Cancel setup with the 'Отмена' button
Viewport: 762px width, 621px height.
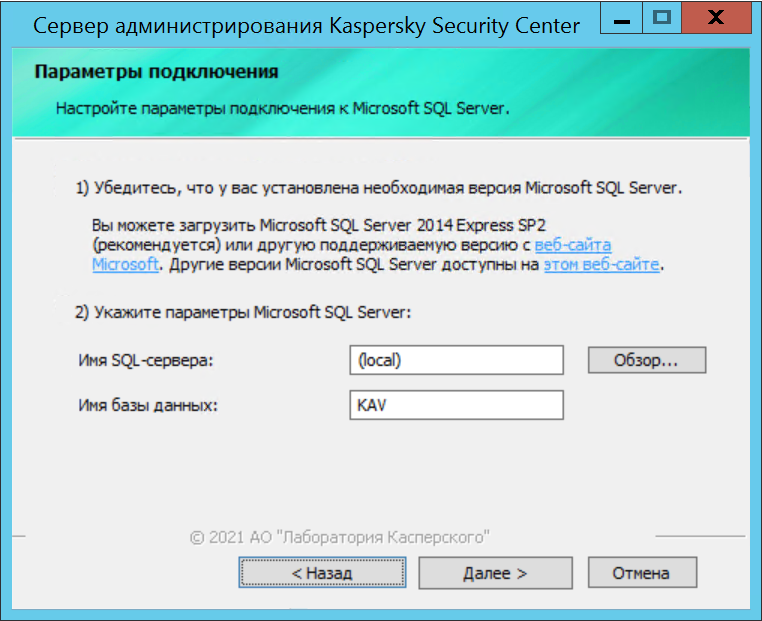pos(641,573)
